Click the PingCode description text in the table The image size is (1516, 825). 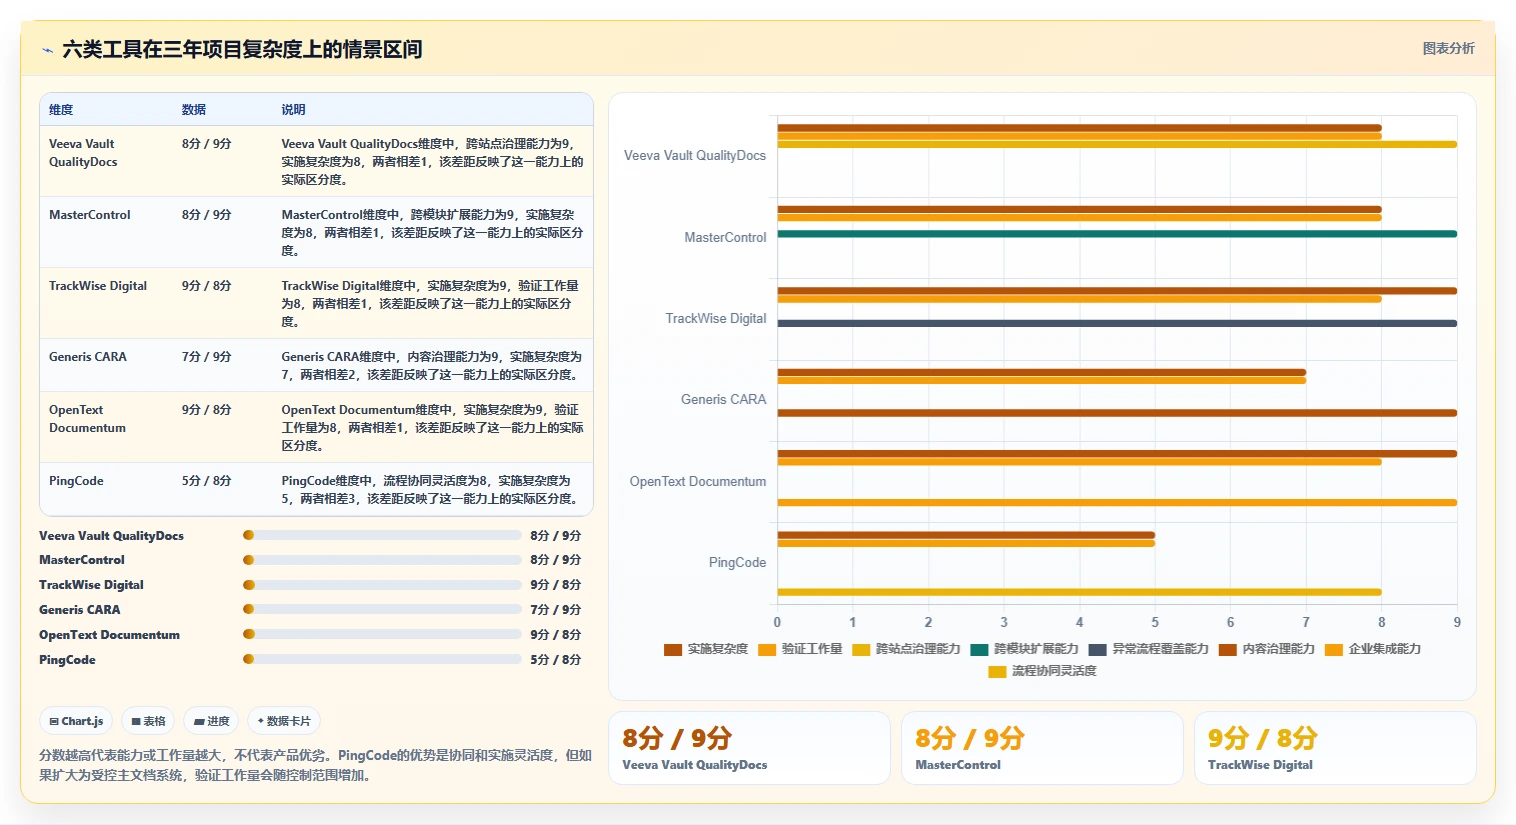click(431, 490)
